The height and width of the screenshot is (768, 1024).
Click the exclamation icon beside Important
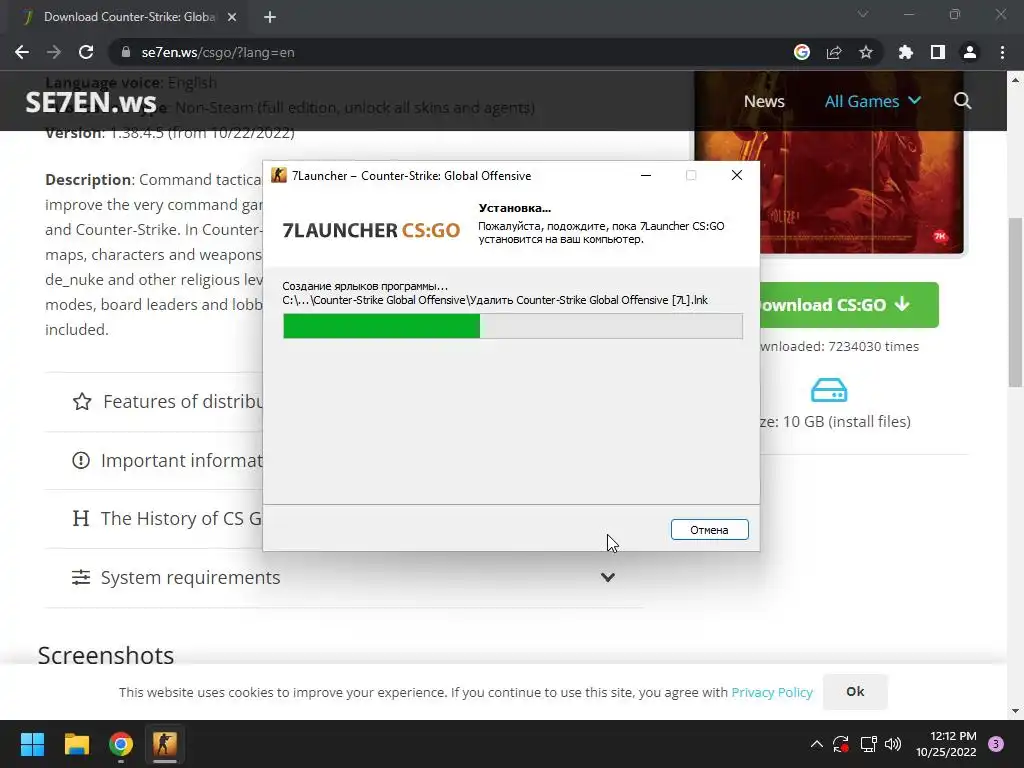(x=81, y=460)
